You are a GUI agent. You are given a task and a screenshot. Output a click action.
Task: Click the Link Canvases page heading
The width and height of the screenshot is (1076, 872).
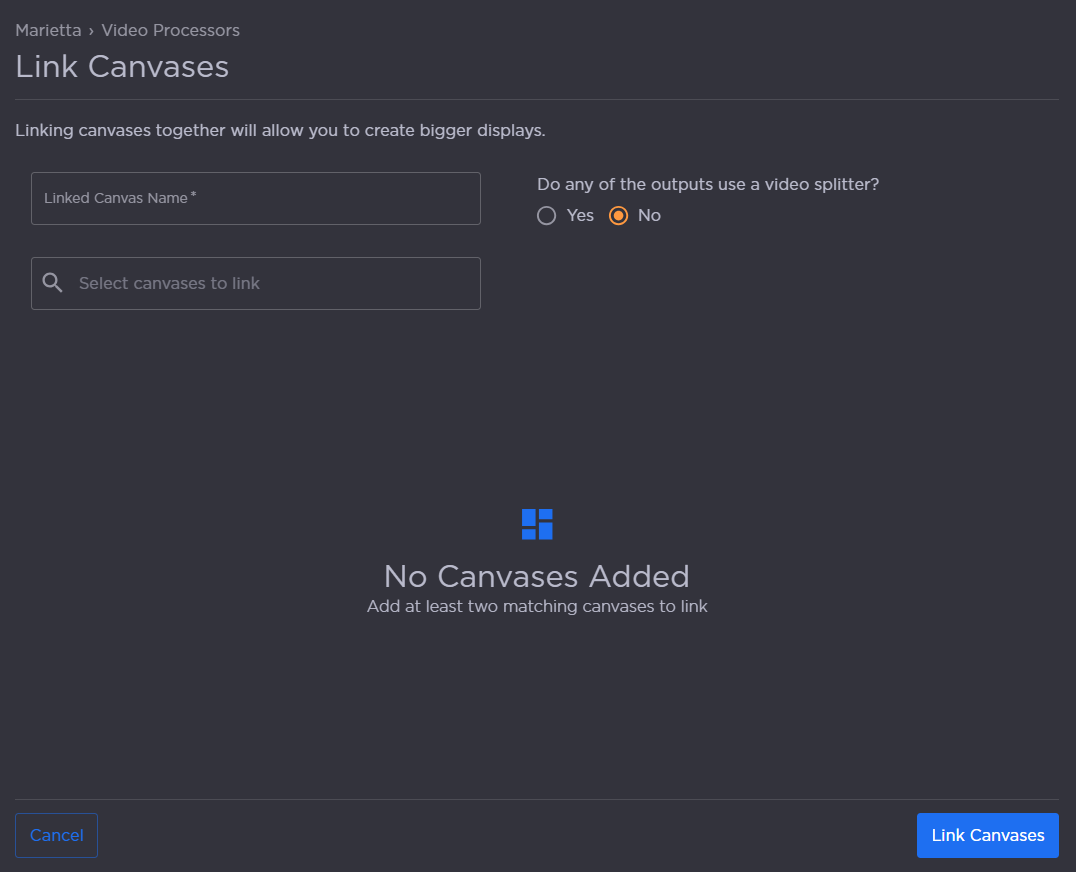tap(122, 67)
